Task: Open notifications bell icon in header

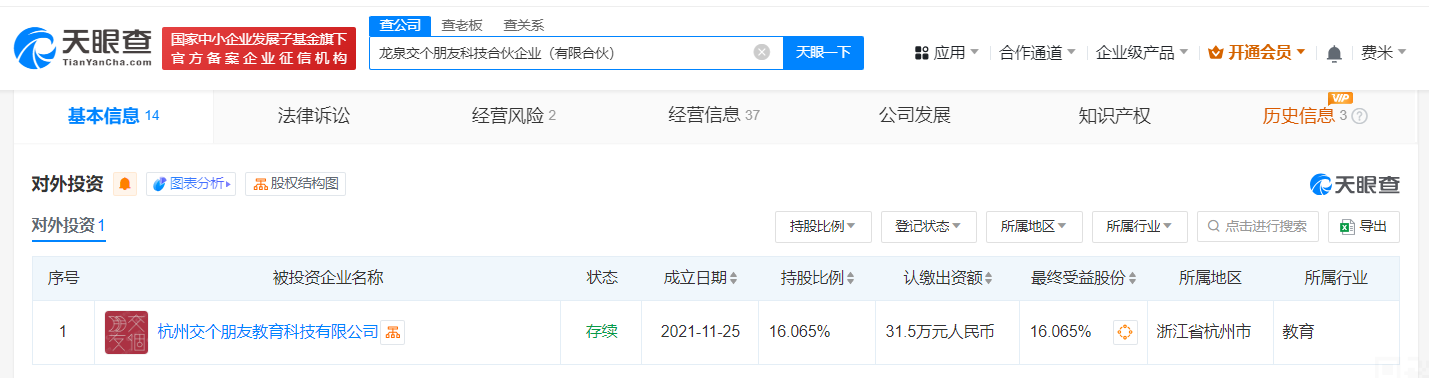Action: click(1333, 53)
